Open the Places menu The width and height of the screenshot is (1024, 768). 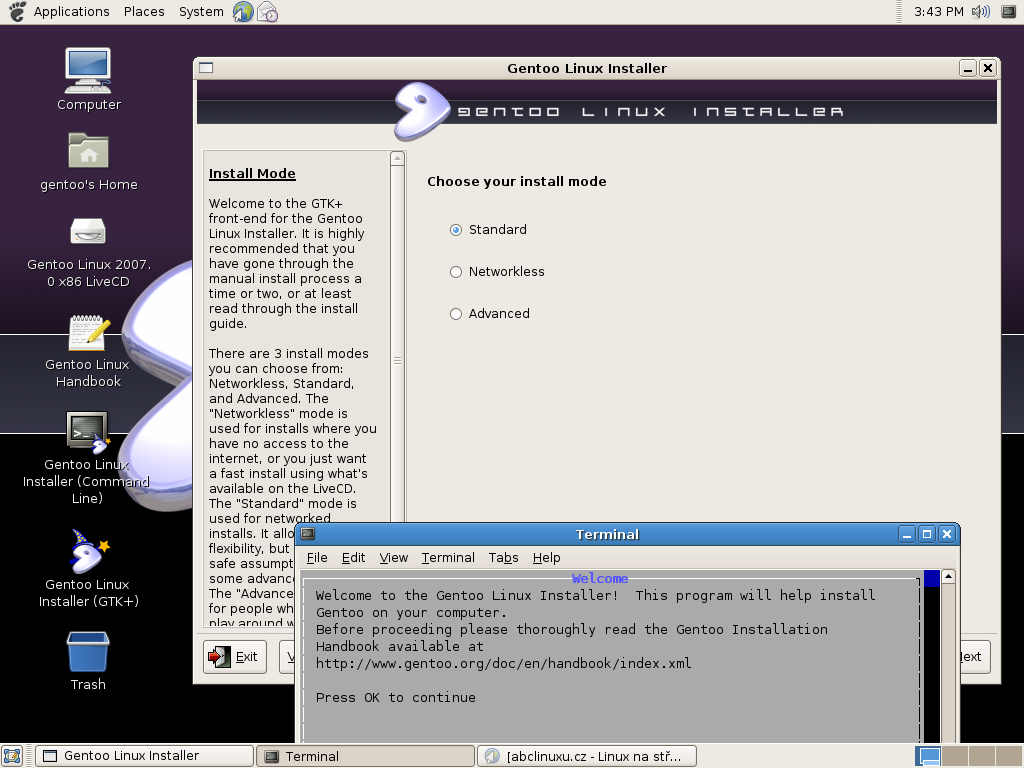144,12
